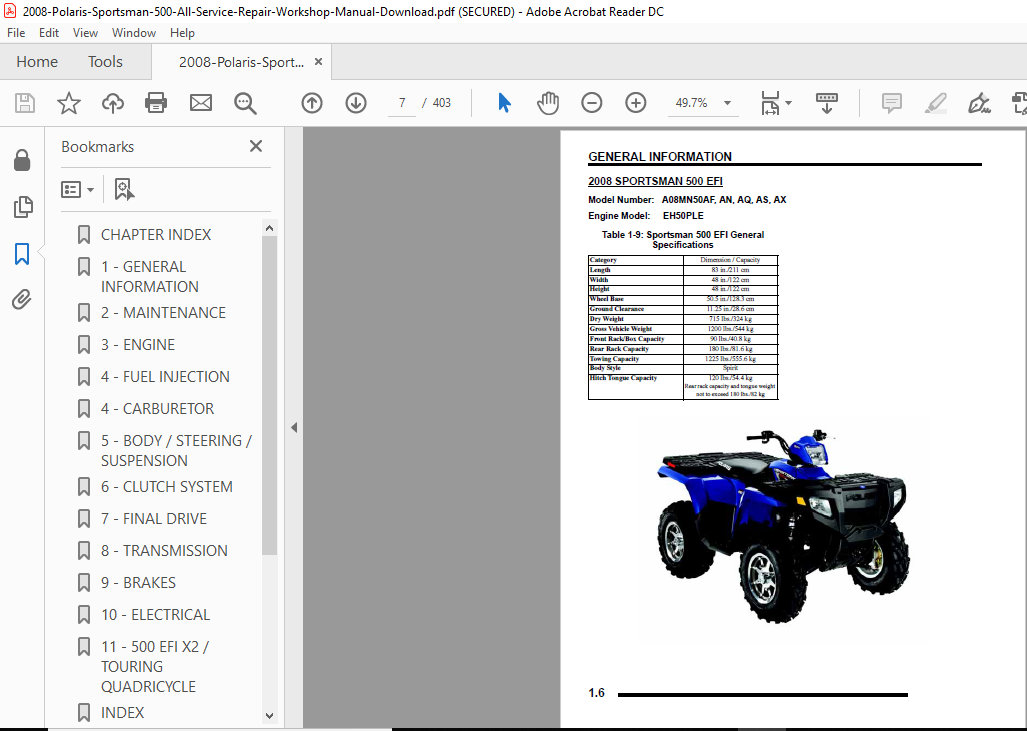1027x731 pixels.
Task: Jump to 6 - CLUTCH SYSTEM bookmark
Action: coord(166,487)
